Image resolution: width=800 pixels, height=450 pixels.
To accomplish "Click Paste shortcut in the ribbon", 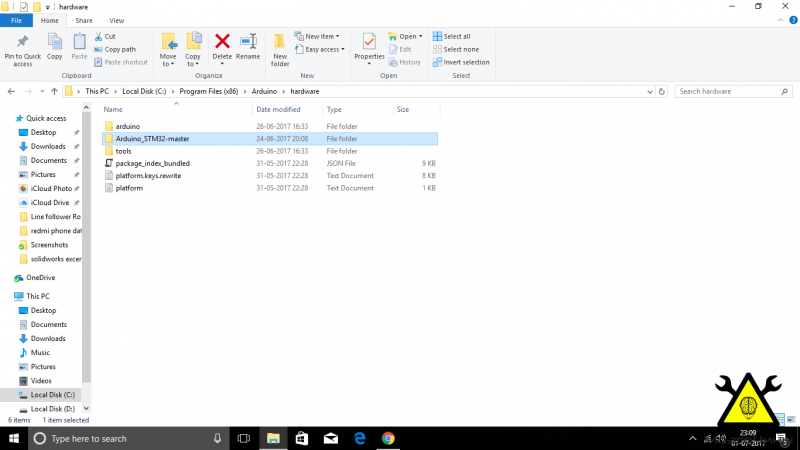I will pos(121,62).
